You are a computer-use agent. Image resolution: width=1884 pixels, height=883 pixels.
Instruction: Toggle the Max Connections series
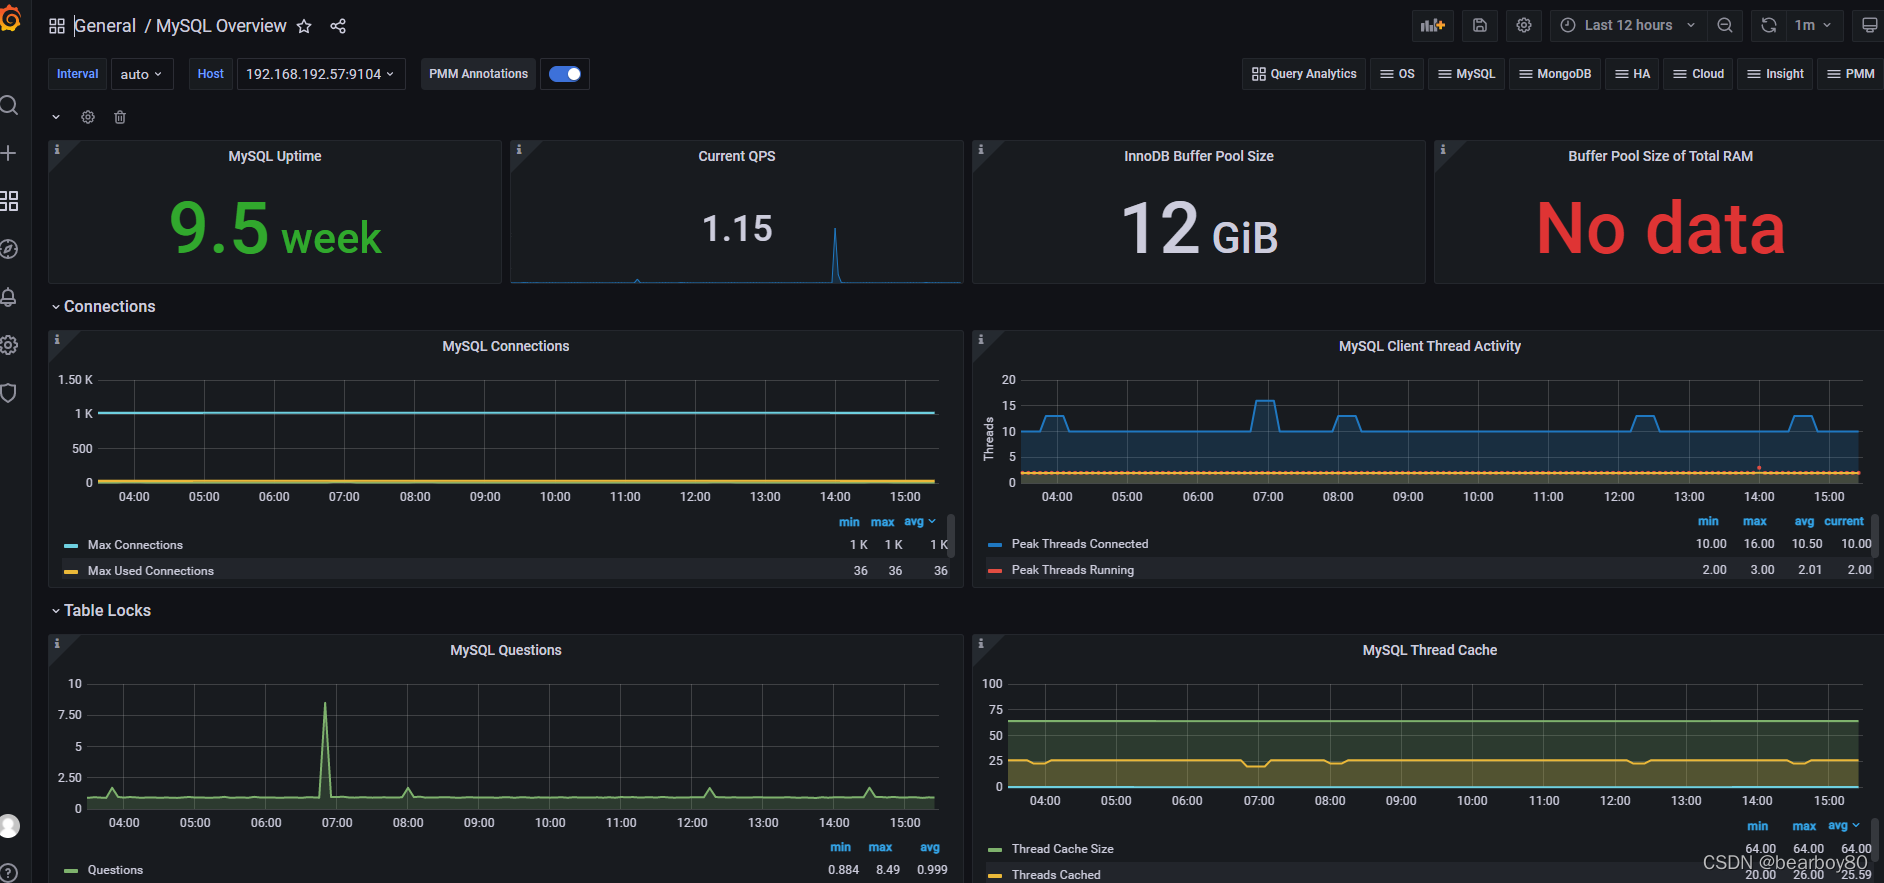pos(135,545)
